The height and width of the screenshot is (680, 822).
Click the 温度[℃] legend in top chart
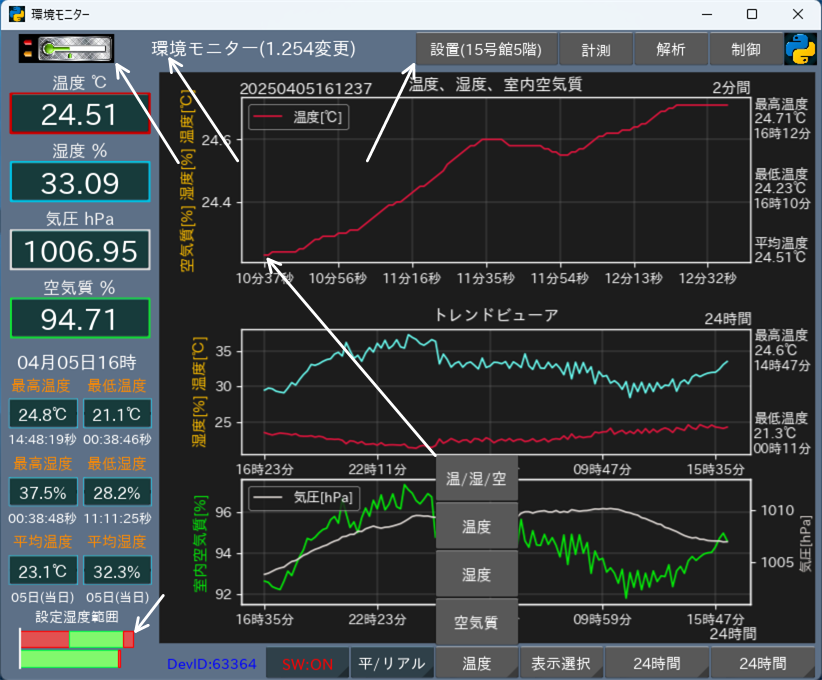click(x=298, y=118)
